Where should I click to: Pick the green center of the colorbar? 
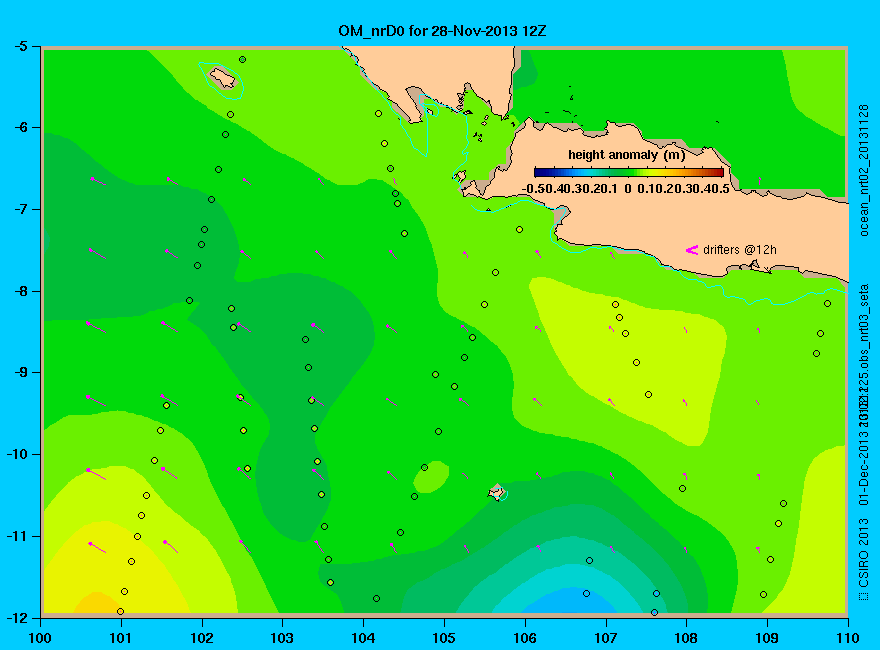click(x=629, y=172)
